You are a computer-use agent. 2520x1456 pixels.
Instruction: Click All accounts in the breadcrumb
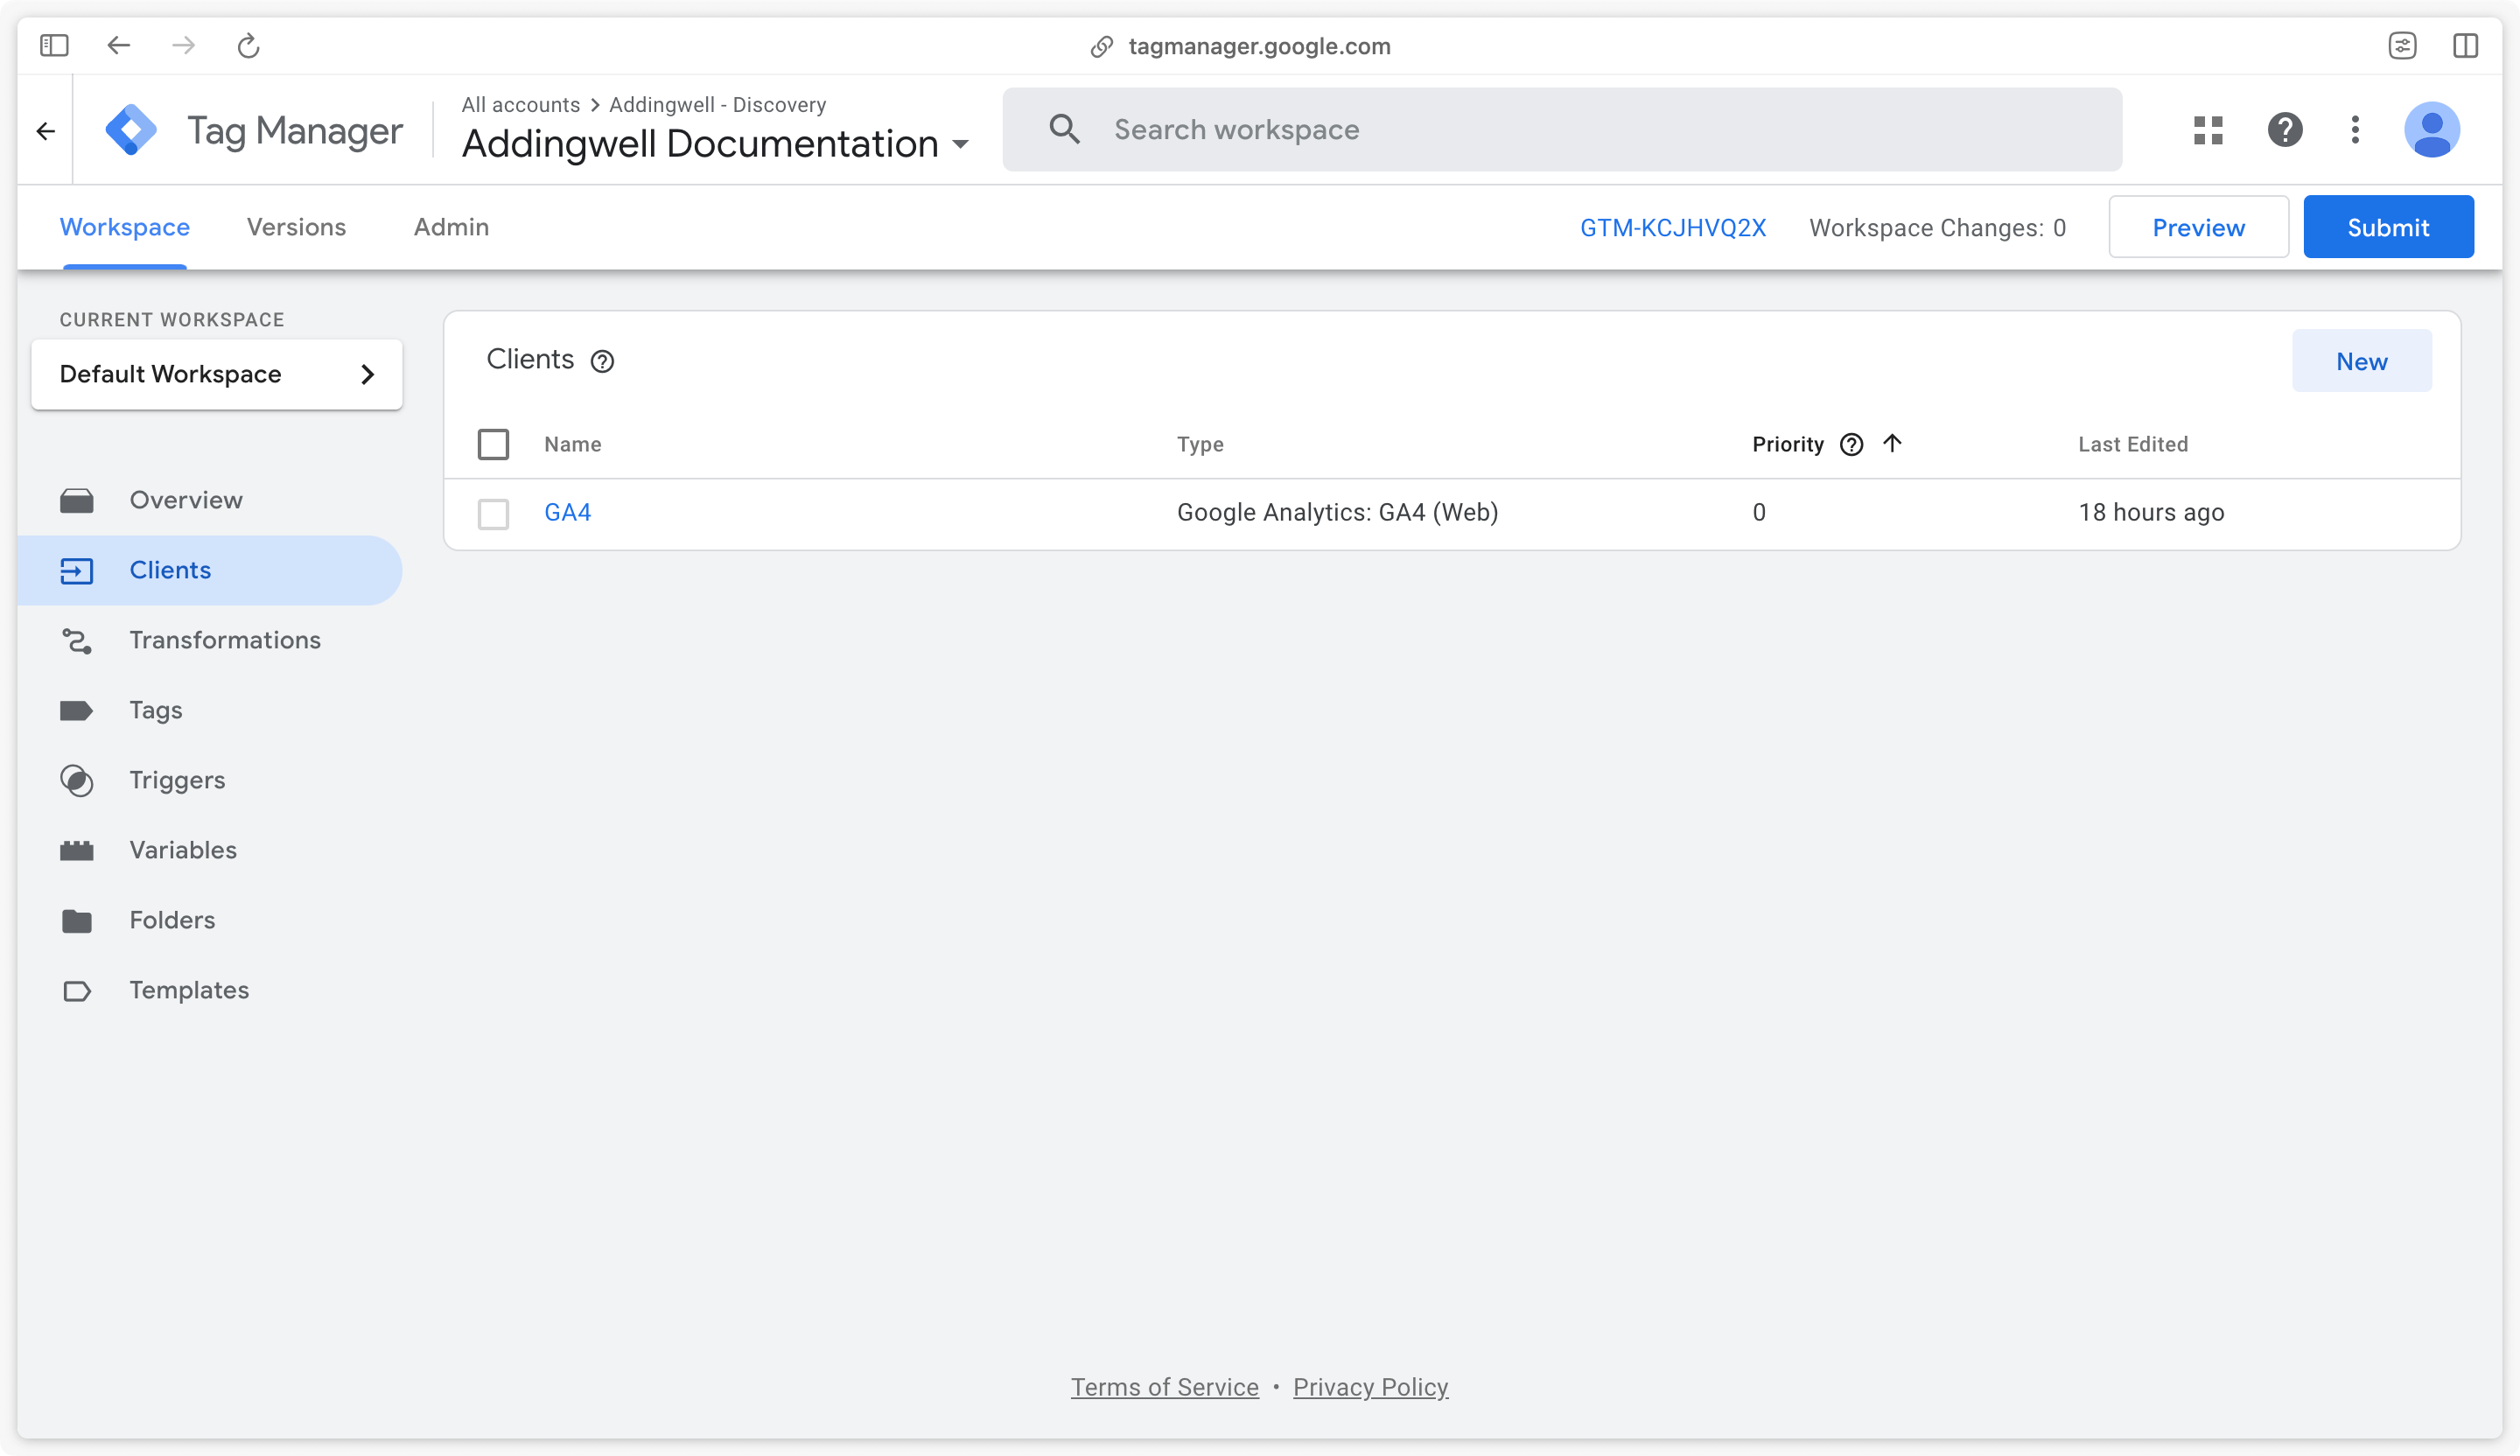[520, 105]
